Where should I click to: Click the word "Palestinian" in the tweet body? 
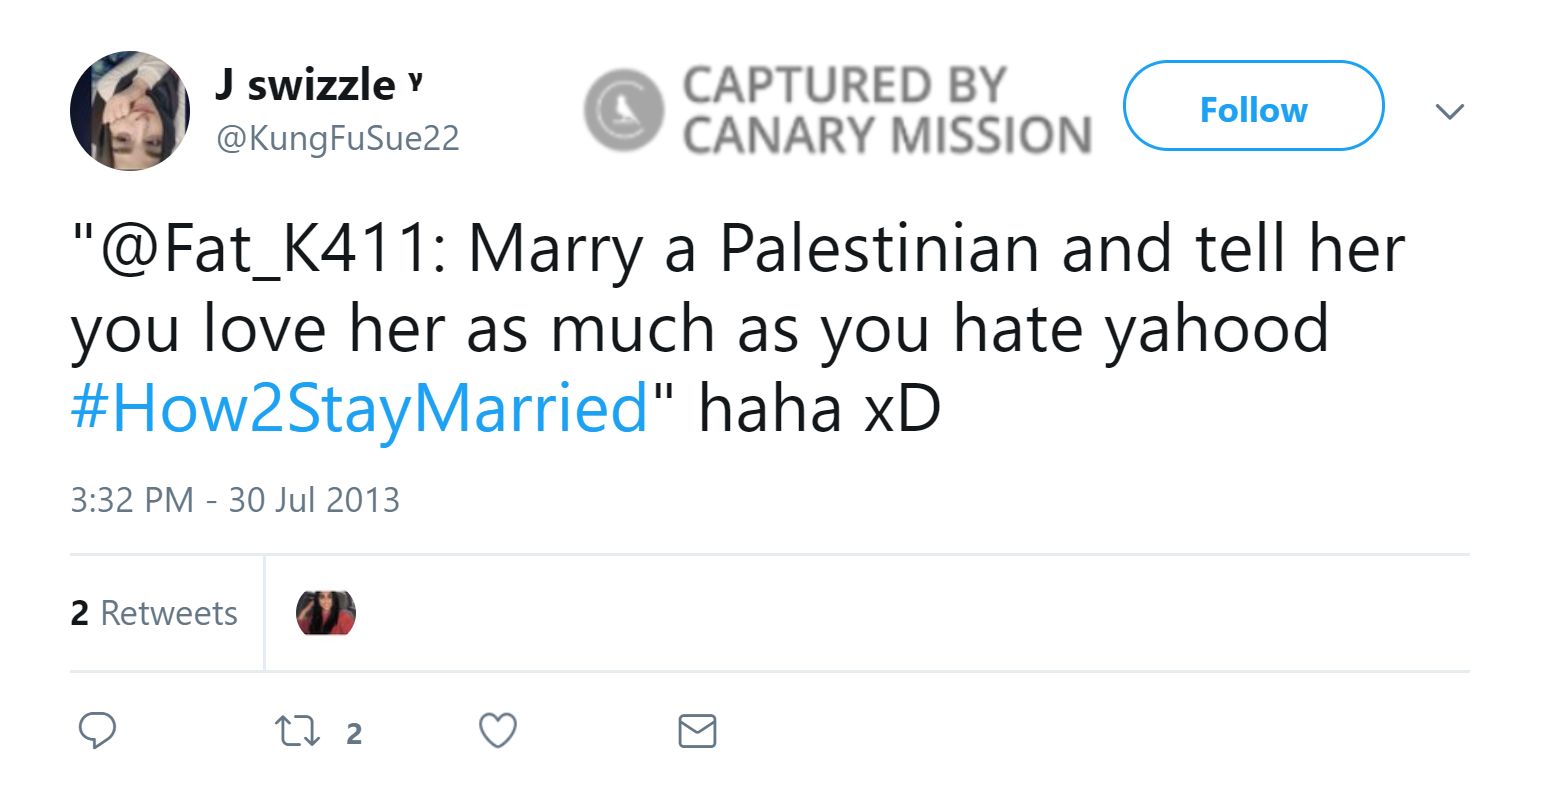tap(880, 249)
